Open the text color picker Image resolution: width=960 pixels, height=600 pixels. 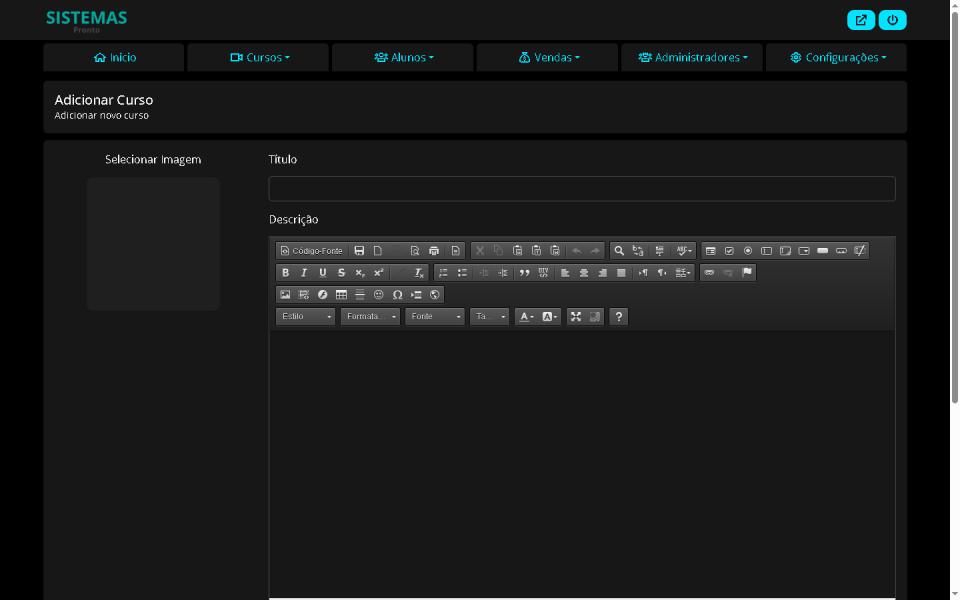pos(526,317)
